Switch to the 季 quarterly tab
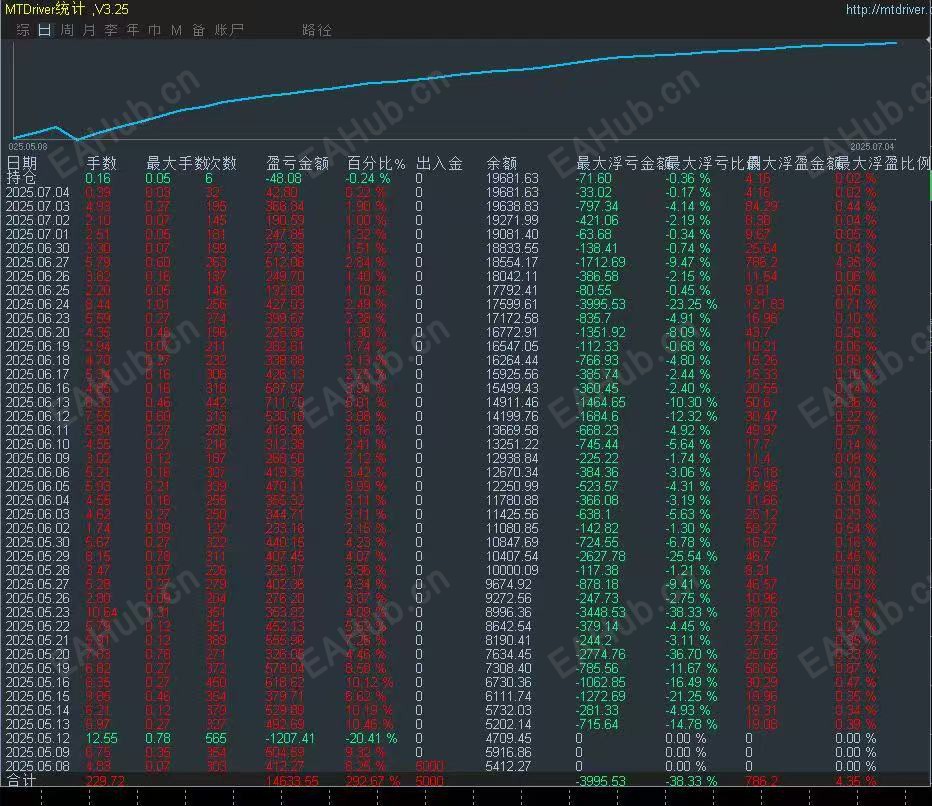 (111, 30)
